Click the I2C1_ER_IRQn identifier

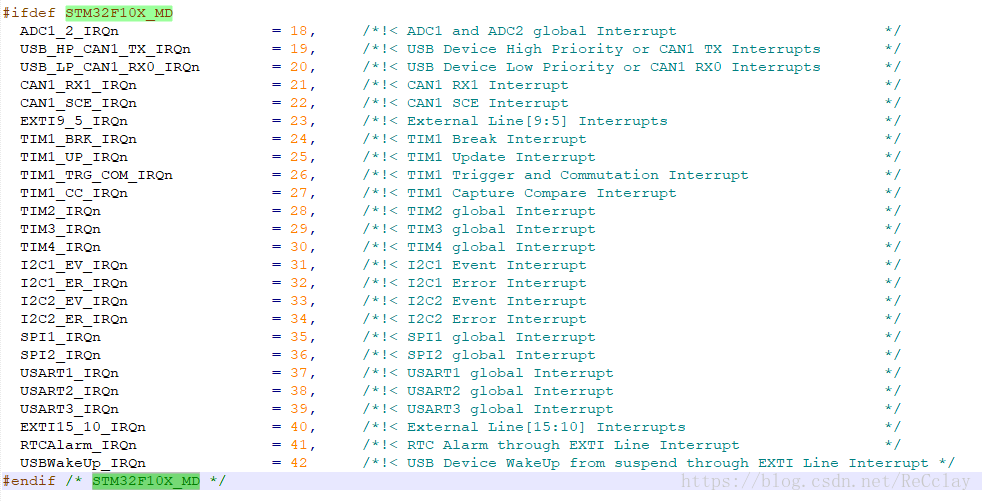pyautogui.click(x=74, y=284)
